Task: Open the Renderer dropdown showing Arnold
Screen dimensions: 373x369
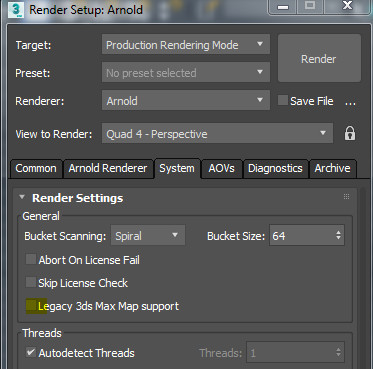Action: click(186, 101)
